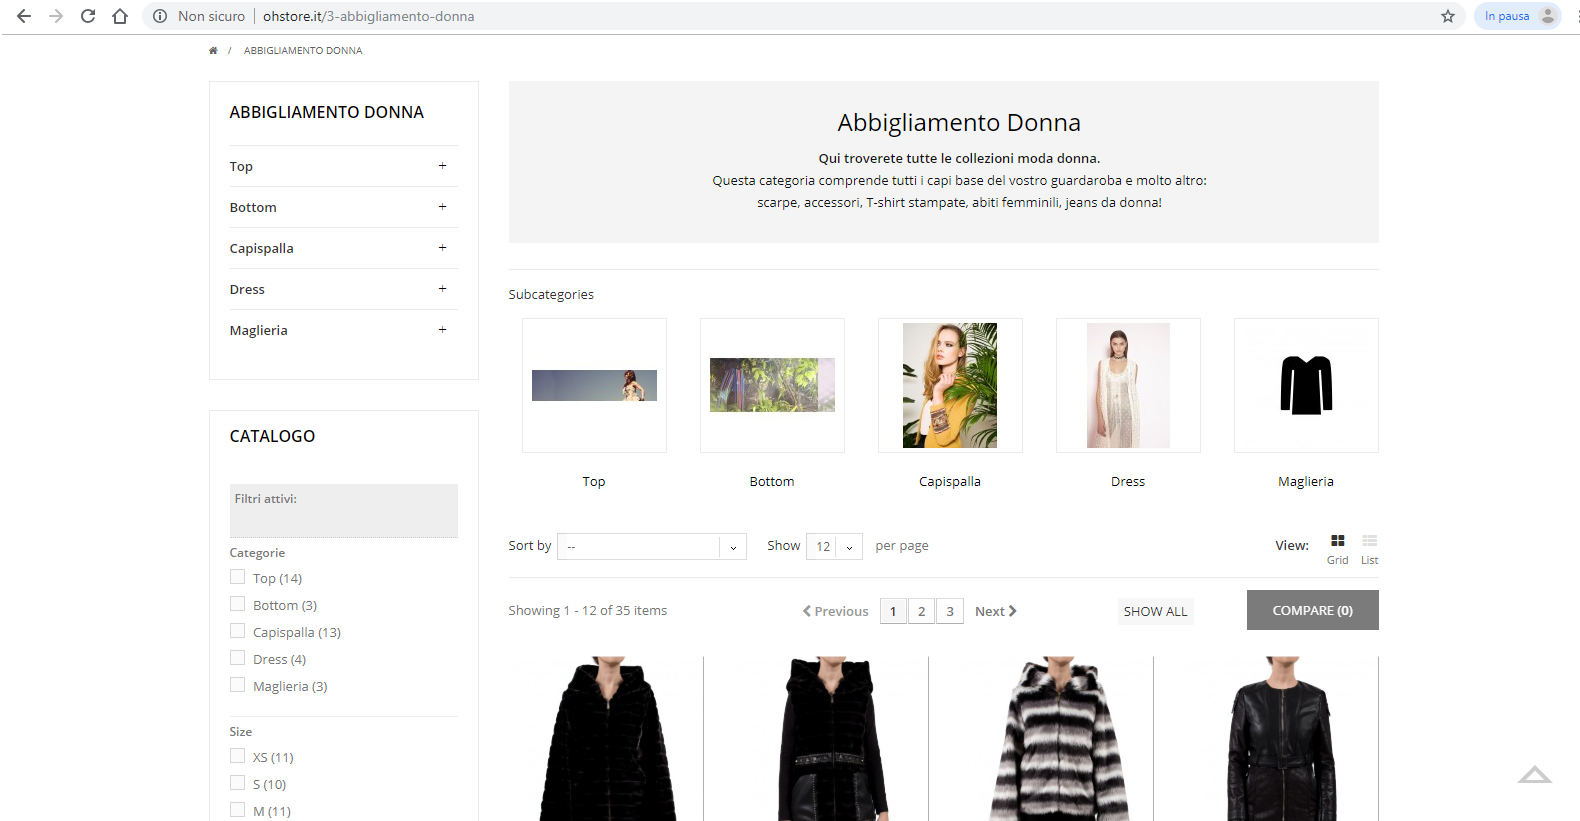
Task: Go to home via breadcrumb house icon
Action: click(213, 50)
